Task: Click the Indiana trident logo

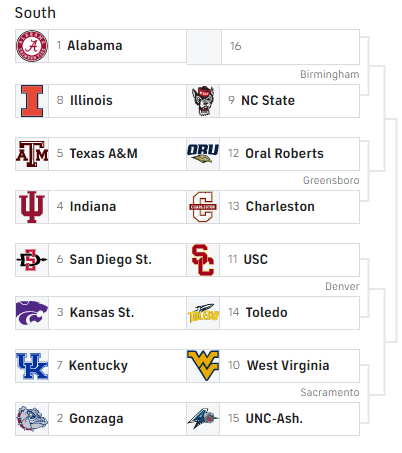Action: (32, 207)
